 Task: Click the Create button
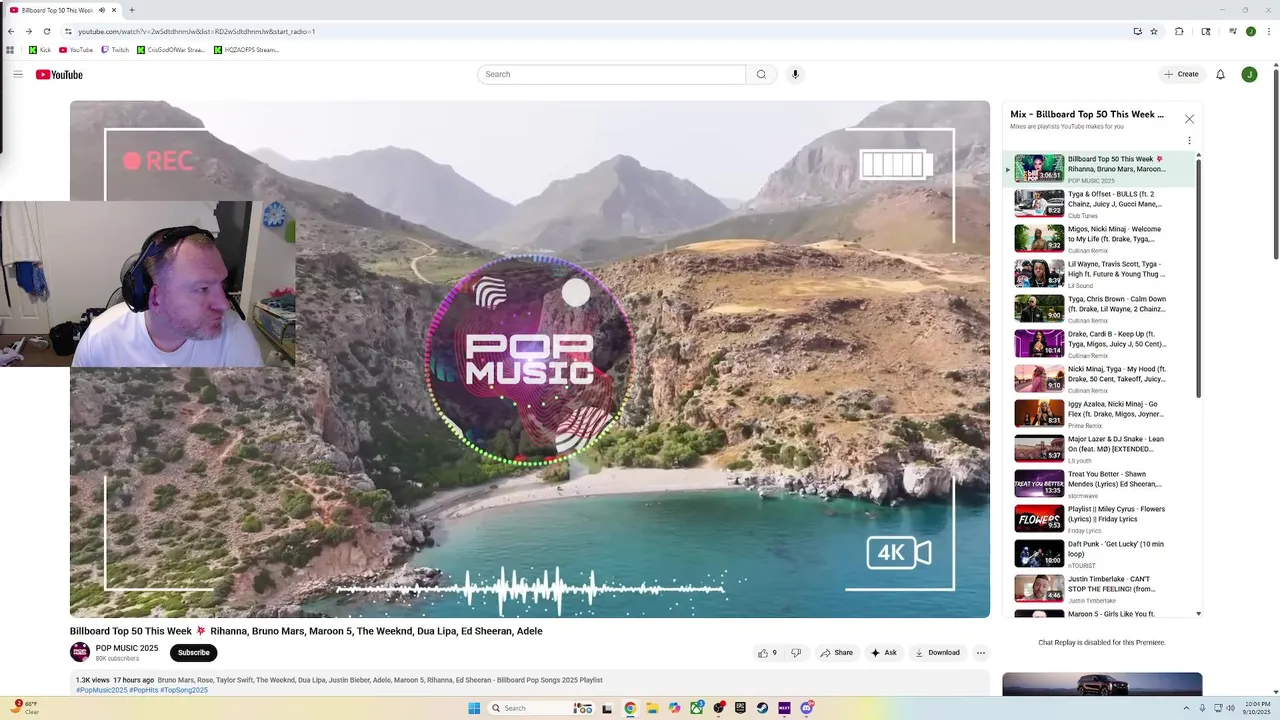coord(1181,74)
